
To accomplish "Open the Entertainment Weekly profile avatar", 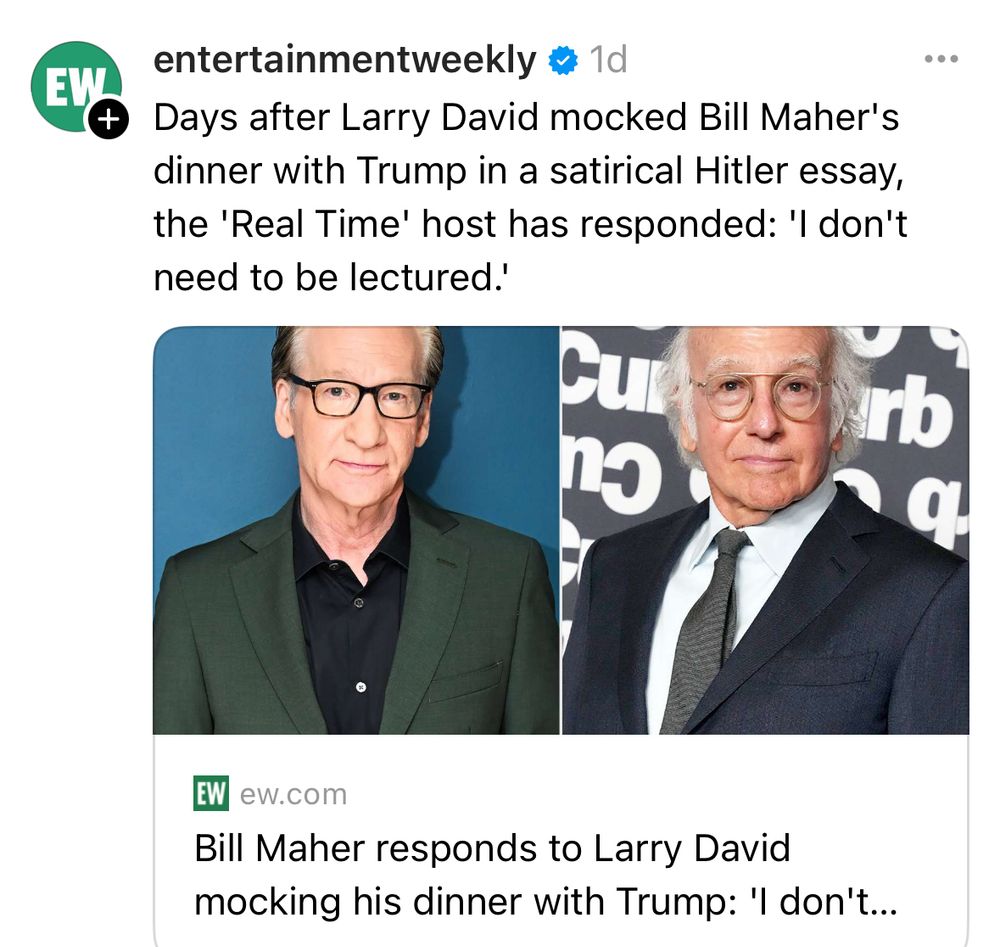I will pos(76,87).
